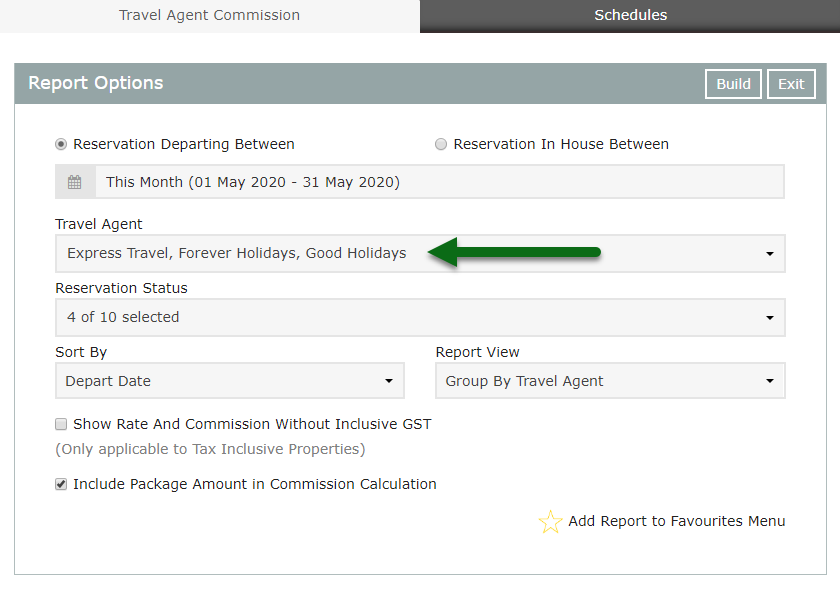Open the Depart Date sort dropdown
Image resolution: width=840 pixels, height=591 pixels.
click(230, 381)
